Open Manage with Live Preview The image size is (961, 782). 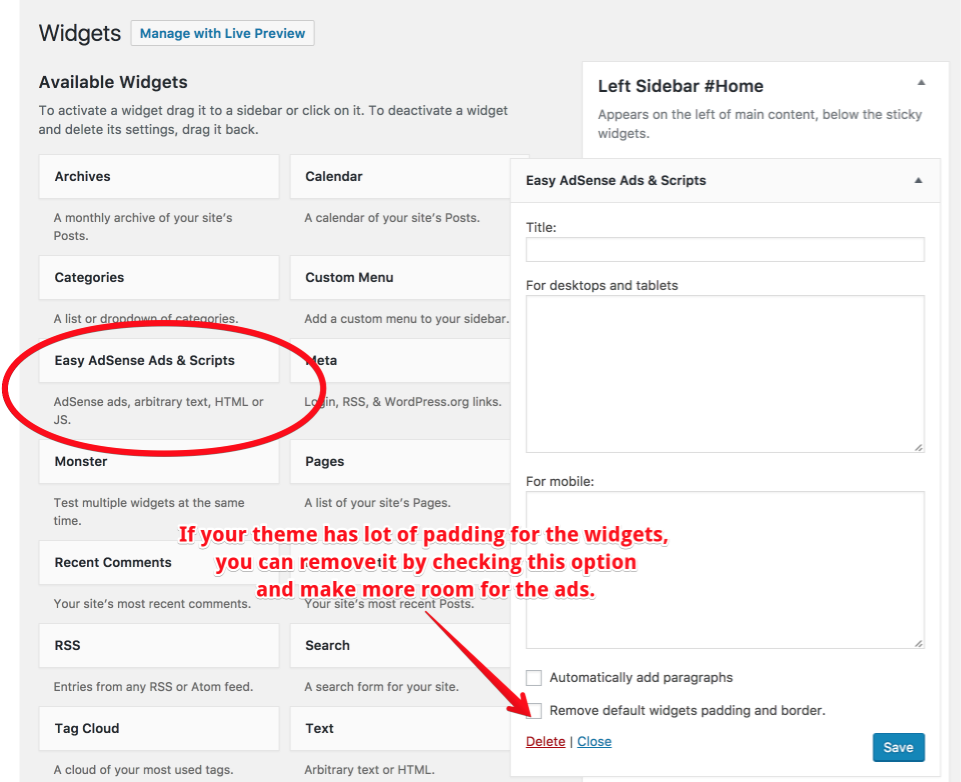coord(222,33)
